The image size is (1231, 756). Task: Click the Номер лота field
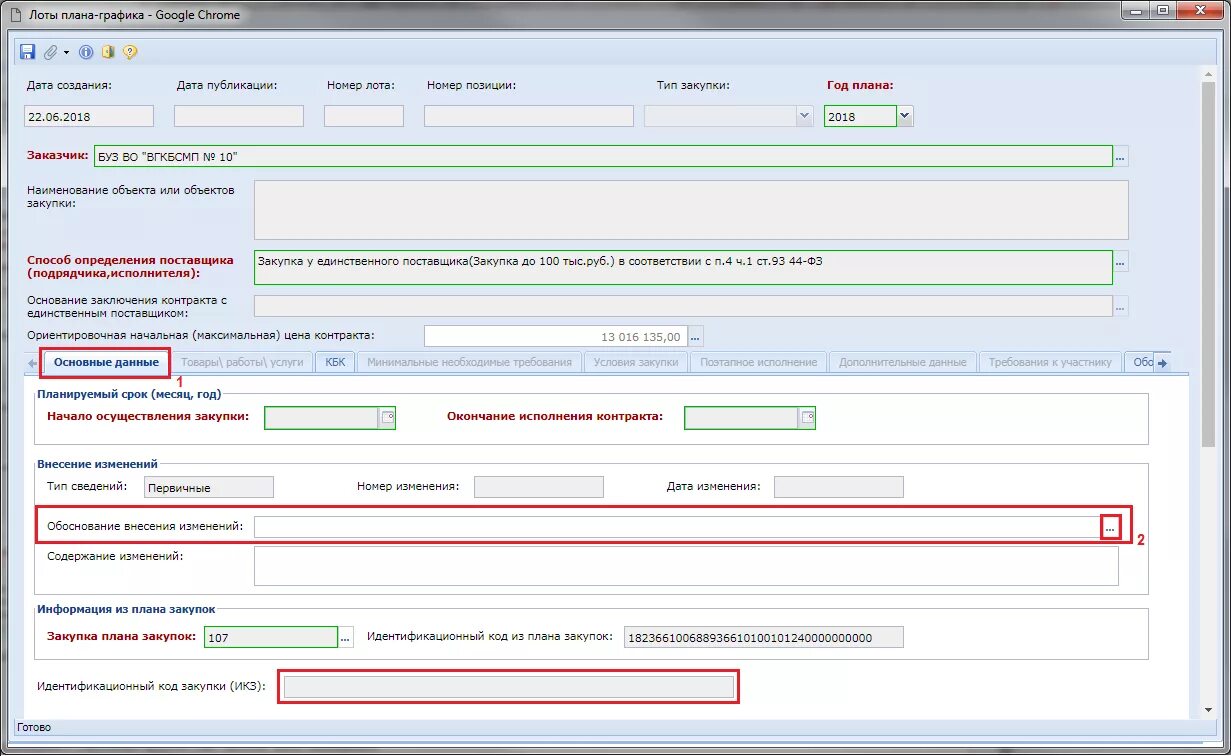[364, 116]
